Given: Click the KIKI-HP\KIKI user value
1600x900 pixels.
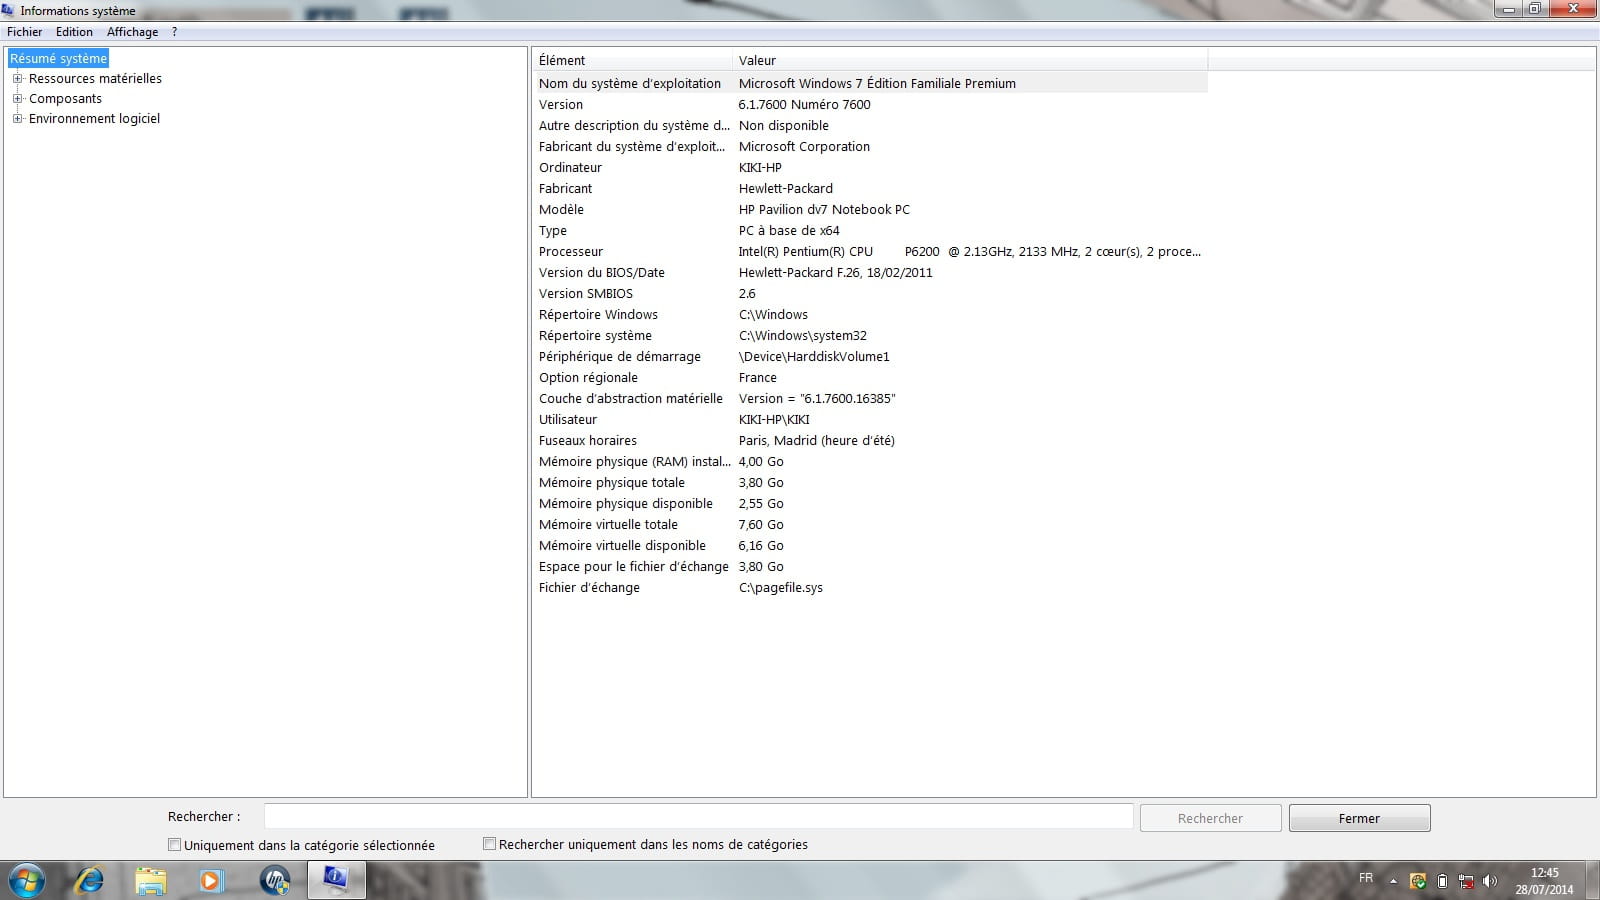Looking at the screenshot, I should coord(774,419).
